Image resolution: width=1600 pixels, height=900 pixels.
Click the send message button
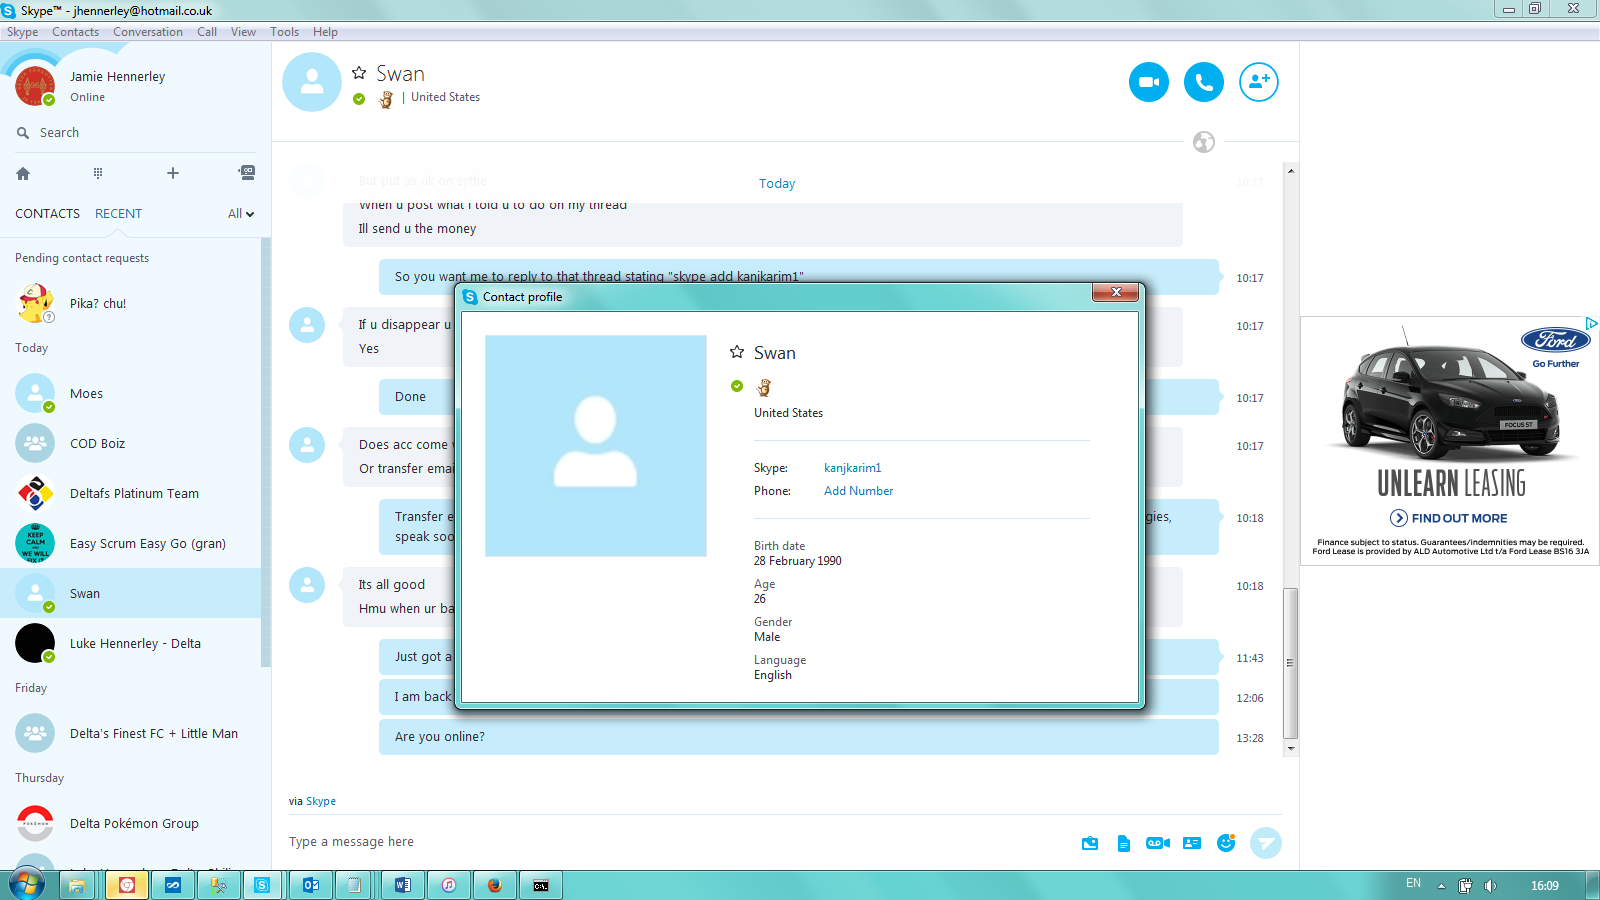coord(1266,843)
